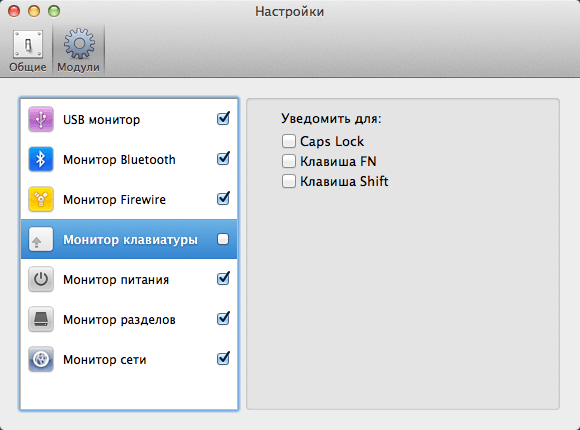Select the network monitor globe icon

41,359
